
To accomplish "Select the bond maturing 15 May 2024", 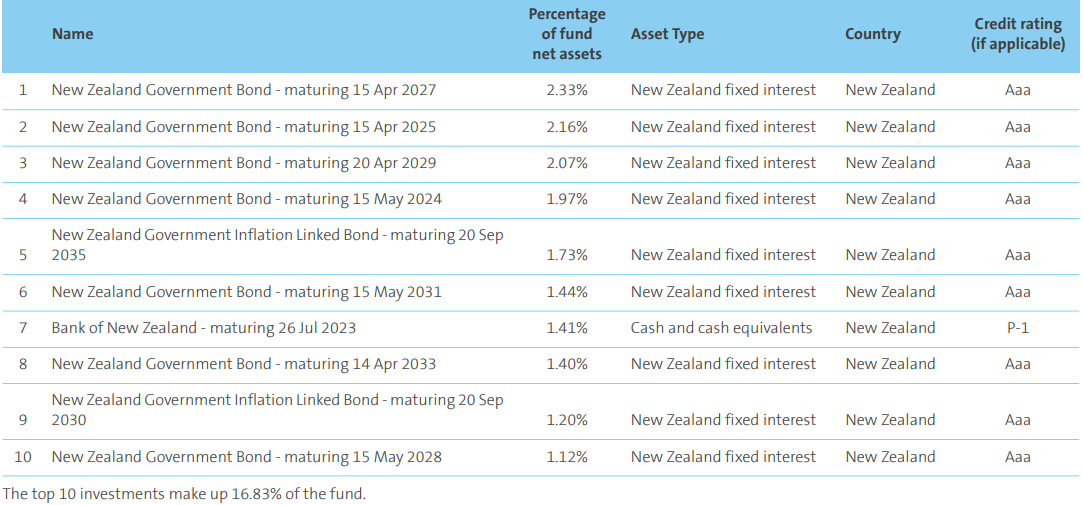I will tap(246, 199).
